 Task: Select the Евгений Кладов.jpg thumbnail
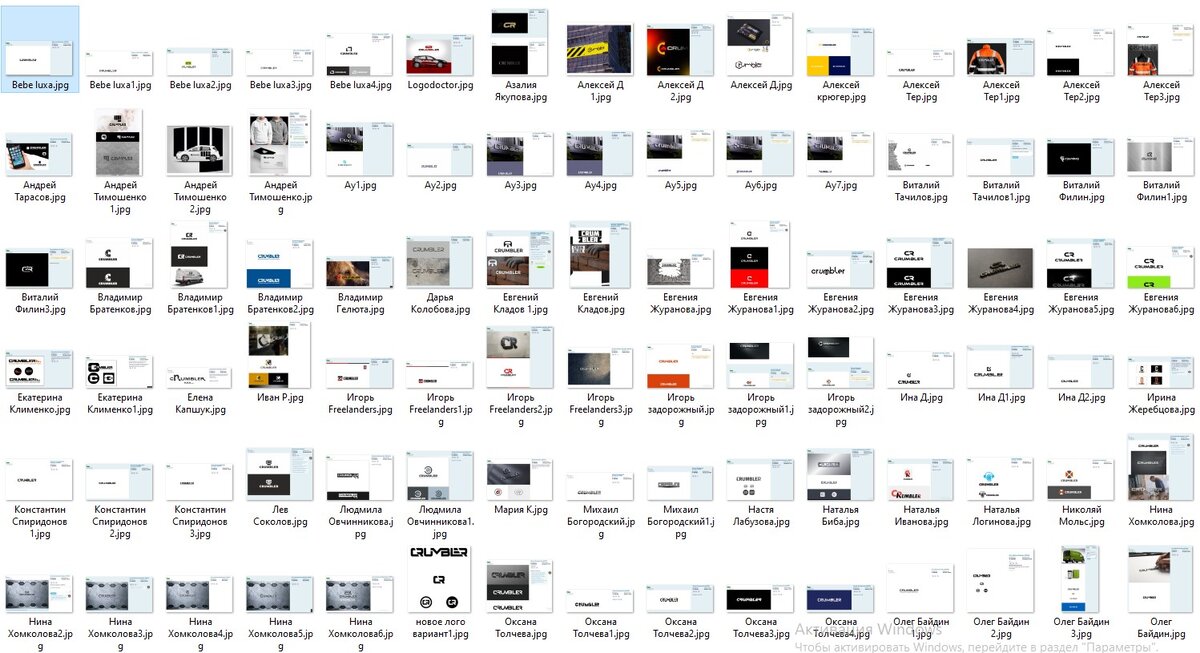click(x=600, y=254)
